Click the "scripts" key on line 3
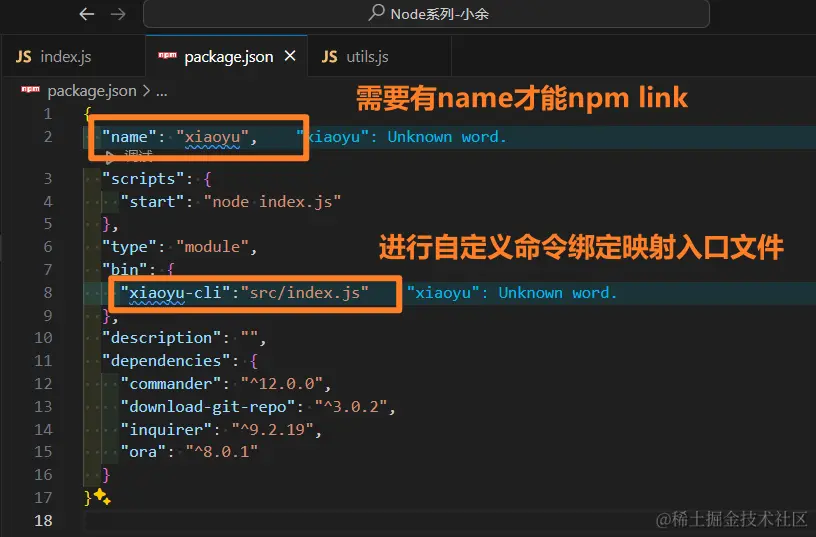Image resolution: width=816 pixels, height=537 pixels. [x=143, y=179]
